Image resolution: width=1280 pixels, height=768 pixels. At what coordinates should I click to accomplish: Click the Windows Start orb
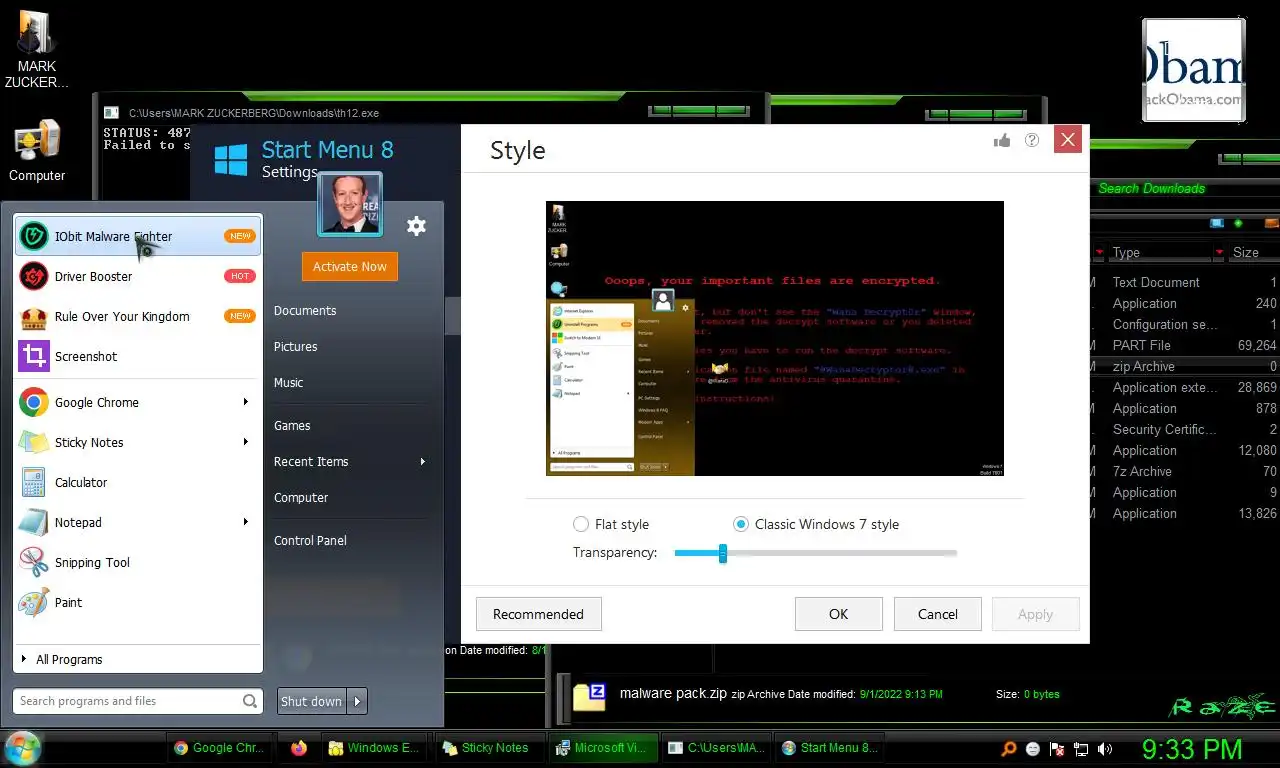(x=22, y=747)
